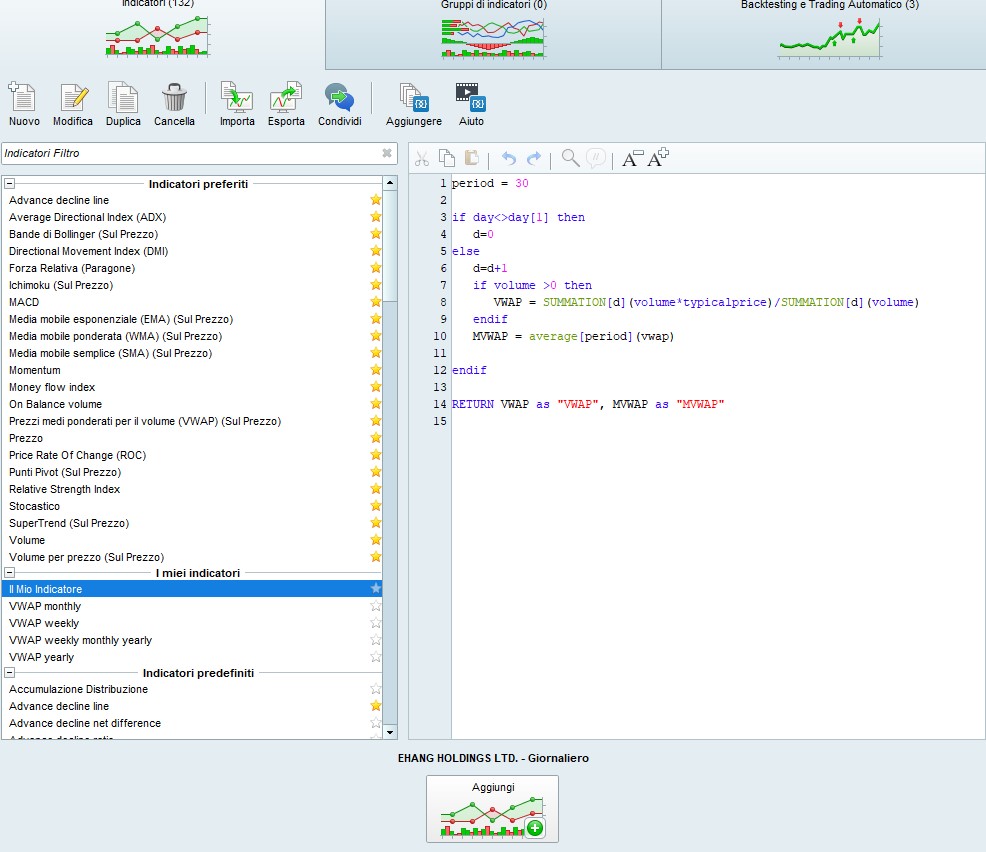Open Backtesting e Trading Automatico tab
This screenshot has height=852, width=986.
[x=828, y=34]
